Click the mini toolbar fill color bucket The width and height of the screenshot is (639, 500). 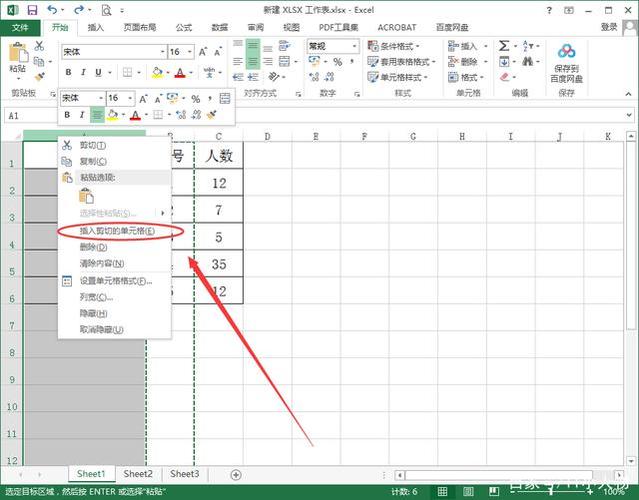coord(112,115)
